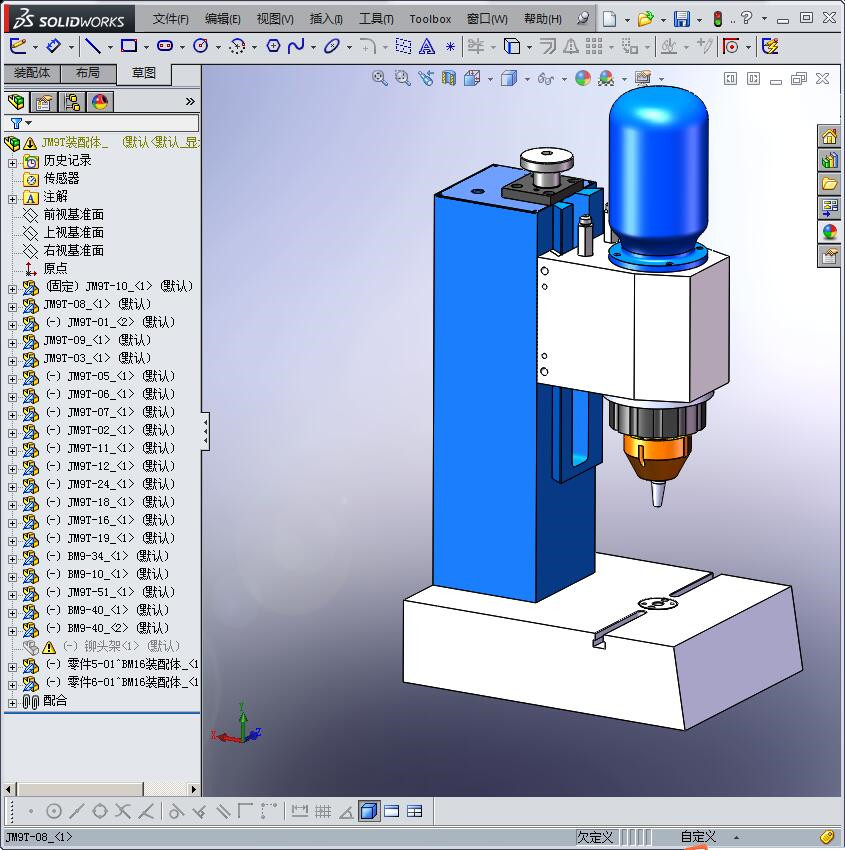
Task: Toggle the Section View icon
Action: click(449, 79)
